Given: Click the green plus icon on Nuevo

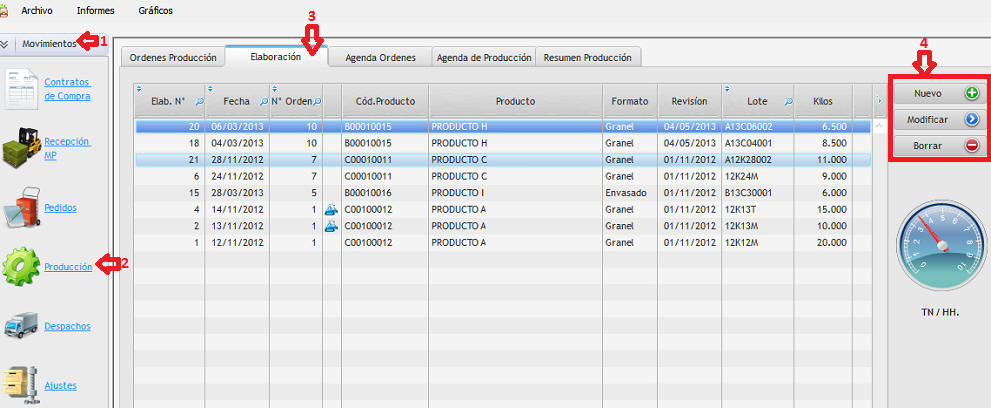Looking at the screenshot, I should [972, 93].
